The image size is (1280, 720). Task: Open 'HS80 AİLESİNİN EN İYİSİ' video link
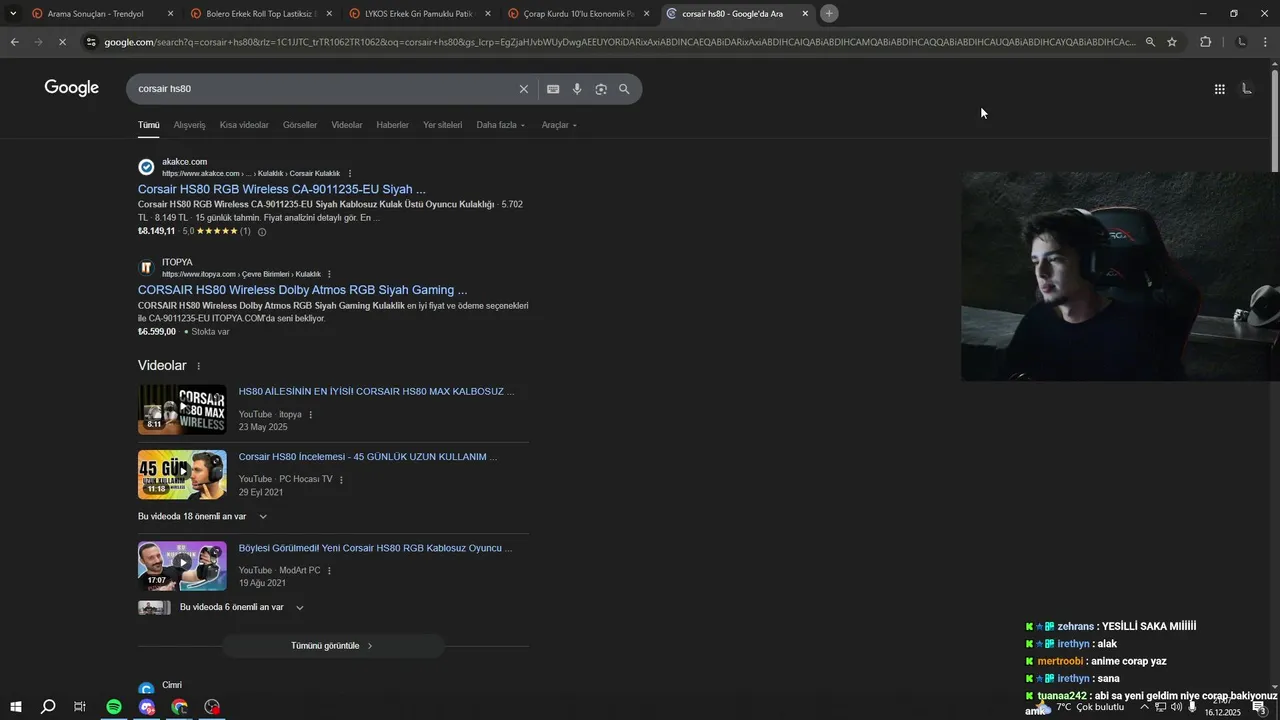click(x=376, y=392)
